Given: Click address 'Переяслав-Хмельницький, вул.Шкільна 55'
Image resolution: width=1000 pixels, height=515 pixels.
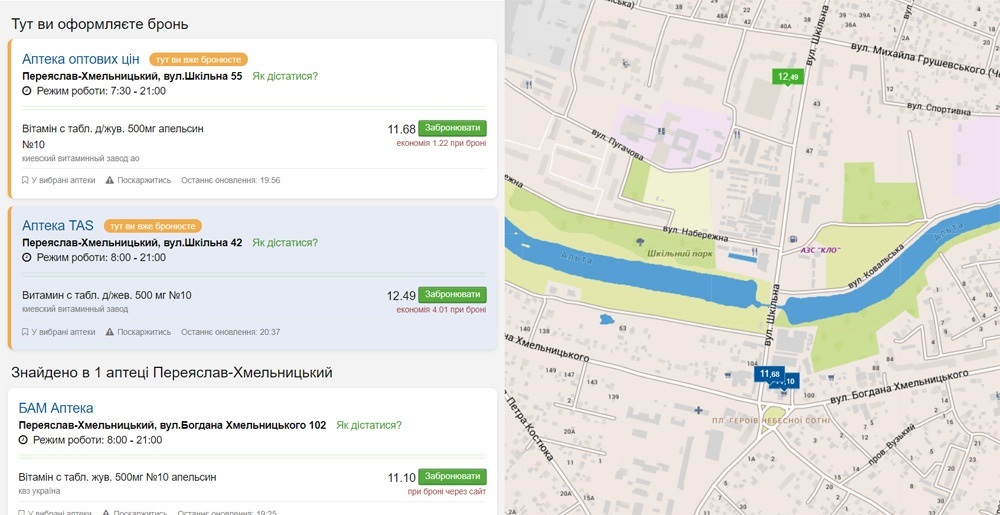Looking at the screenshot, I should pyautogui.click(x=132, y=76).
